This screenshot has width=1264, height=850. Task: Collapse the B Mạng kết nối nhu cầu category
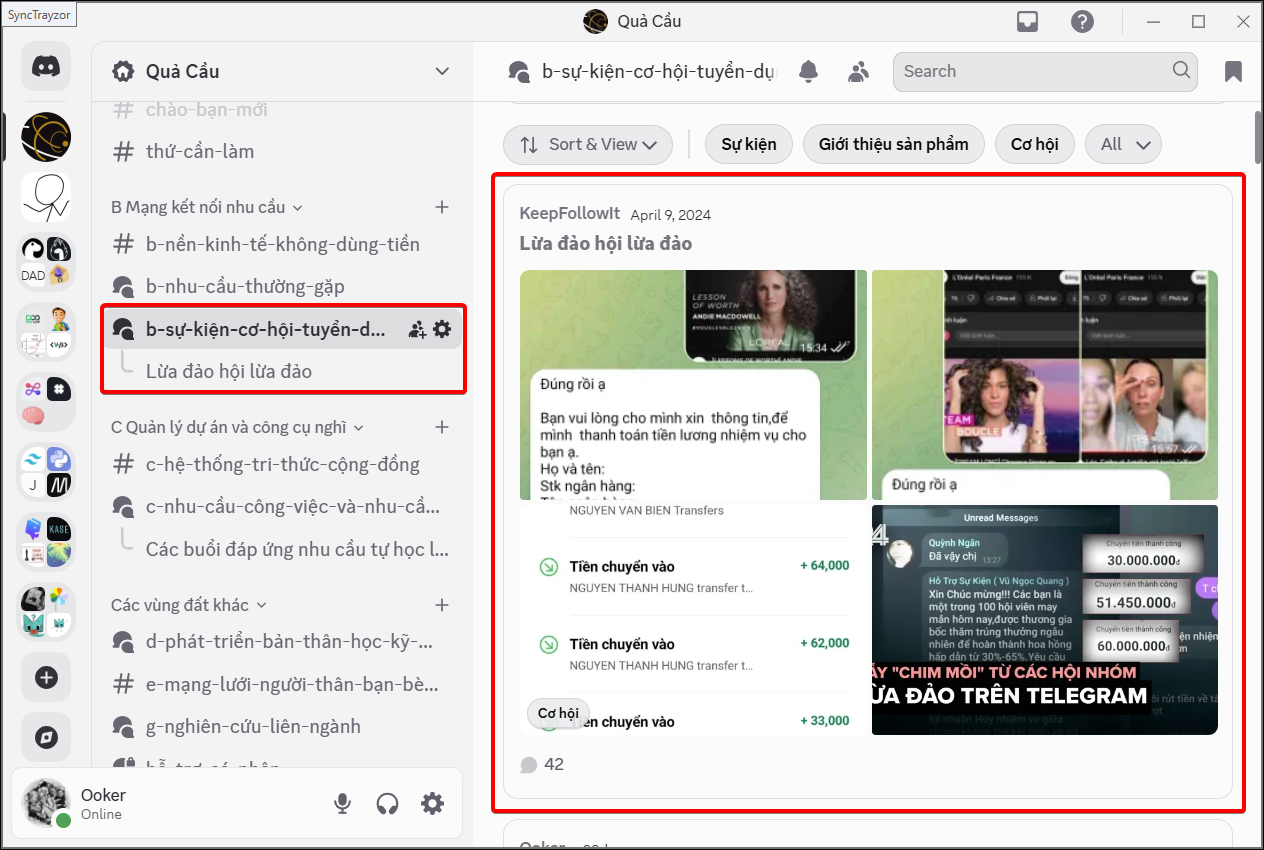click(x=206, y=207)
